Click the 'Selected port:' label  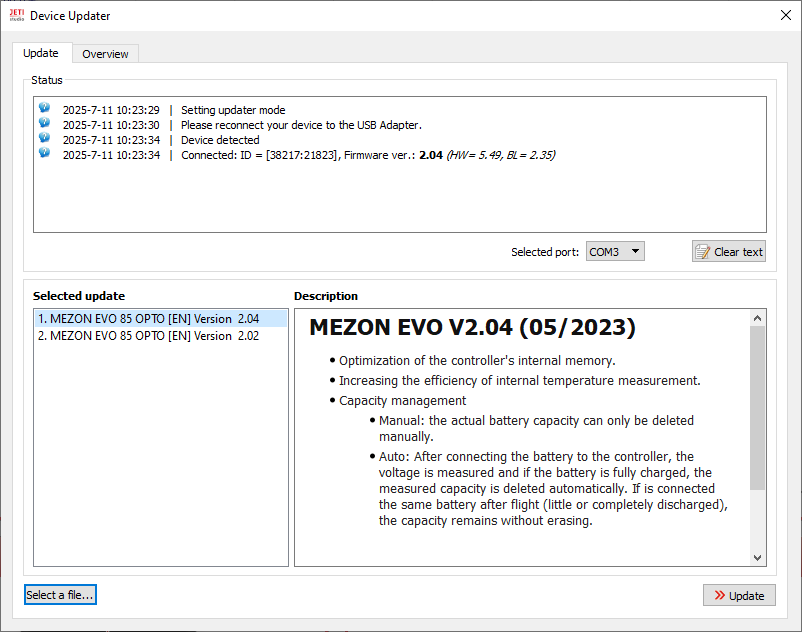pos(545,252)
